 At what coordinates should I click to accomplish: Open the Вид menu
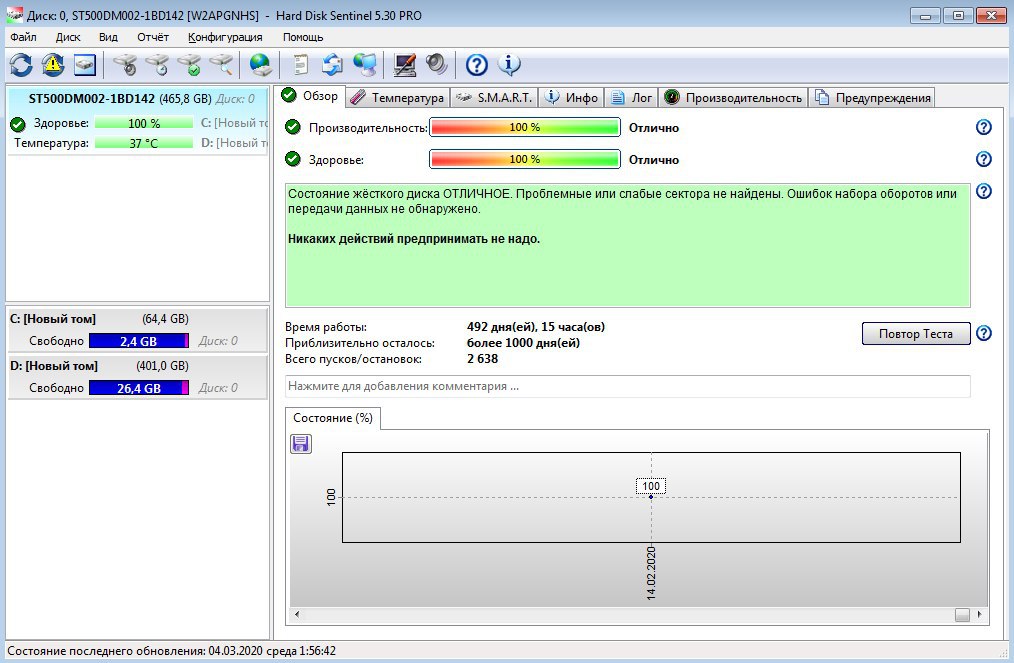coord(108,37)
